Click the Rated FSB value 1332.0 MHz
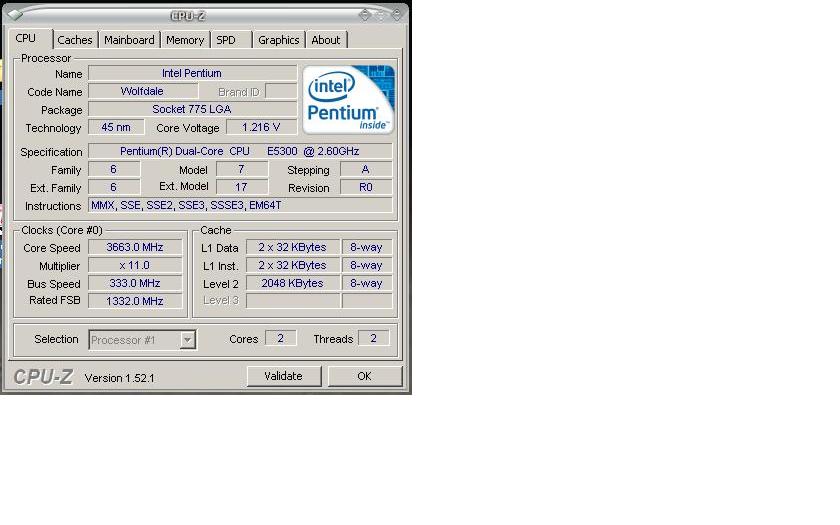Screen dimensions: 840x525 coord(135,301)
